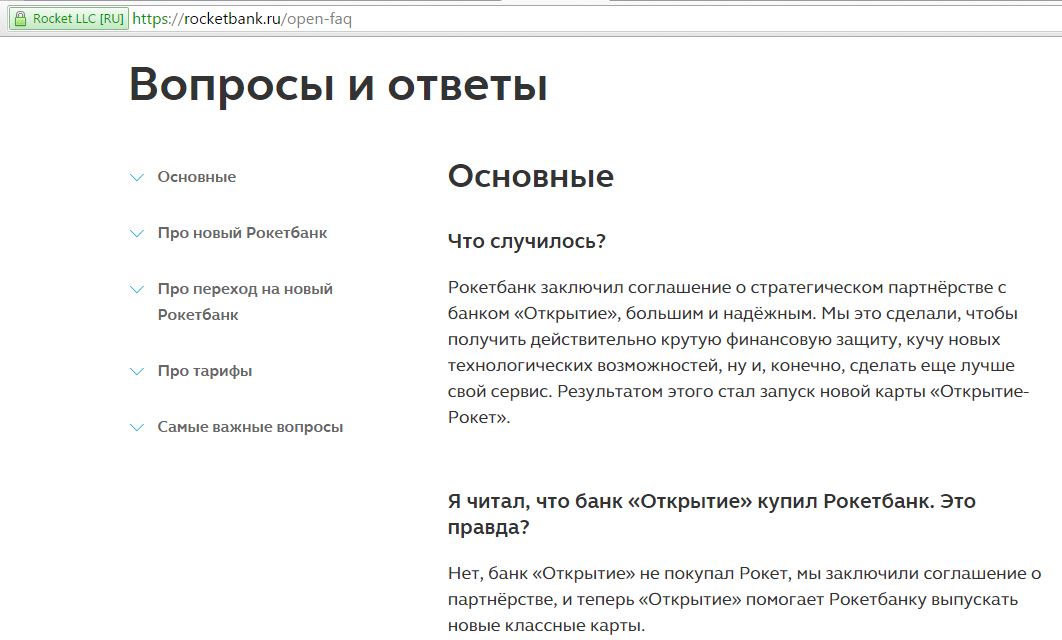Expand the chevron beside Про новый Рокетбанк
Screen dimensions: 1062x640
(137, 234)
